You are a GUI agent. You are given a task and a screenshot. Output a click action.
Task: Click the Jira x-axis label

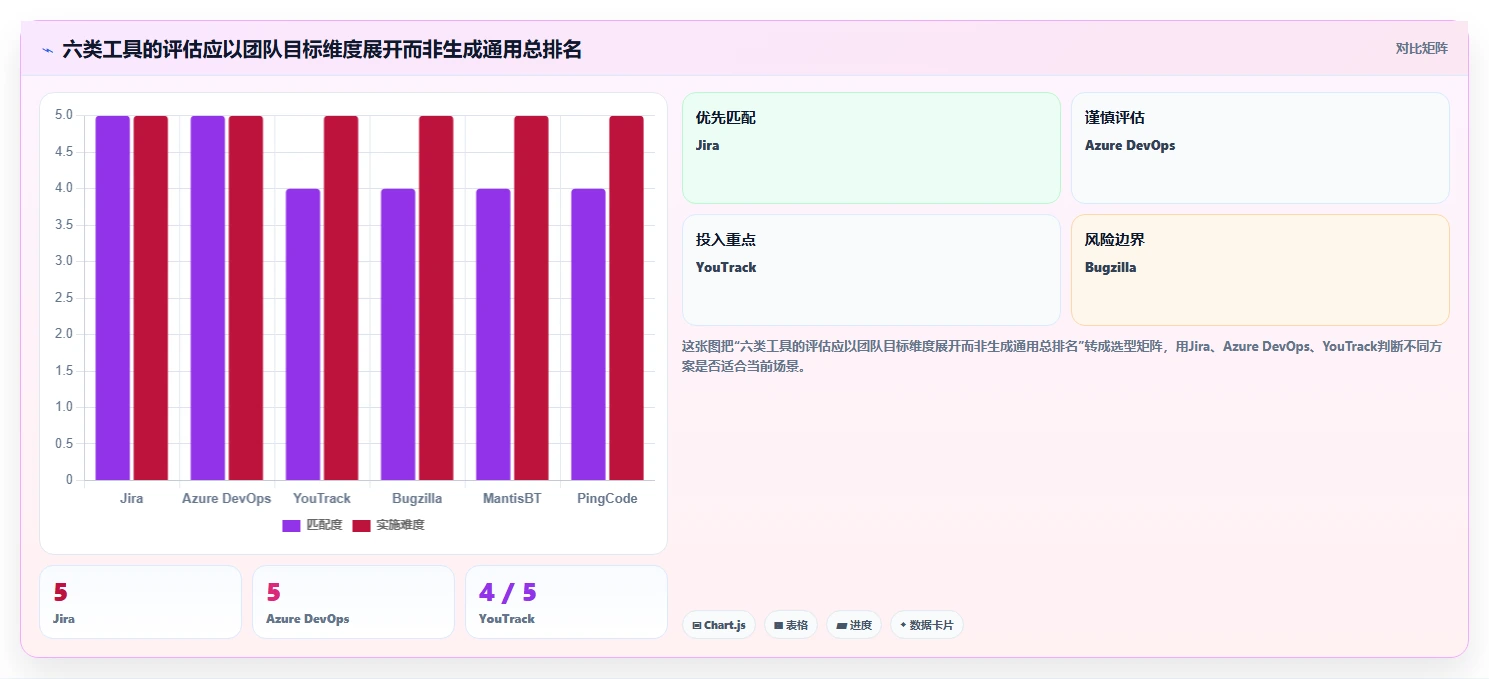point(132,498)
